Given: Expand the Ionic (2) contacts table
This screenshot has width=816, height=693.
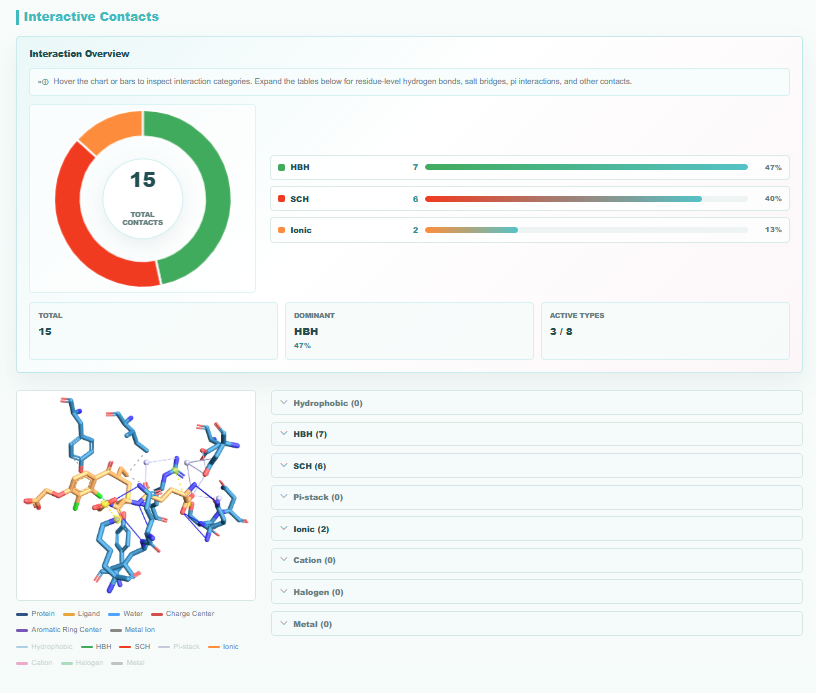Looking at the screenshot, I should point(537,529).
